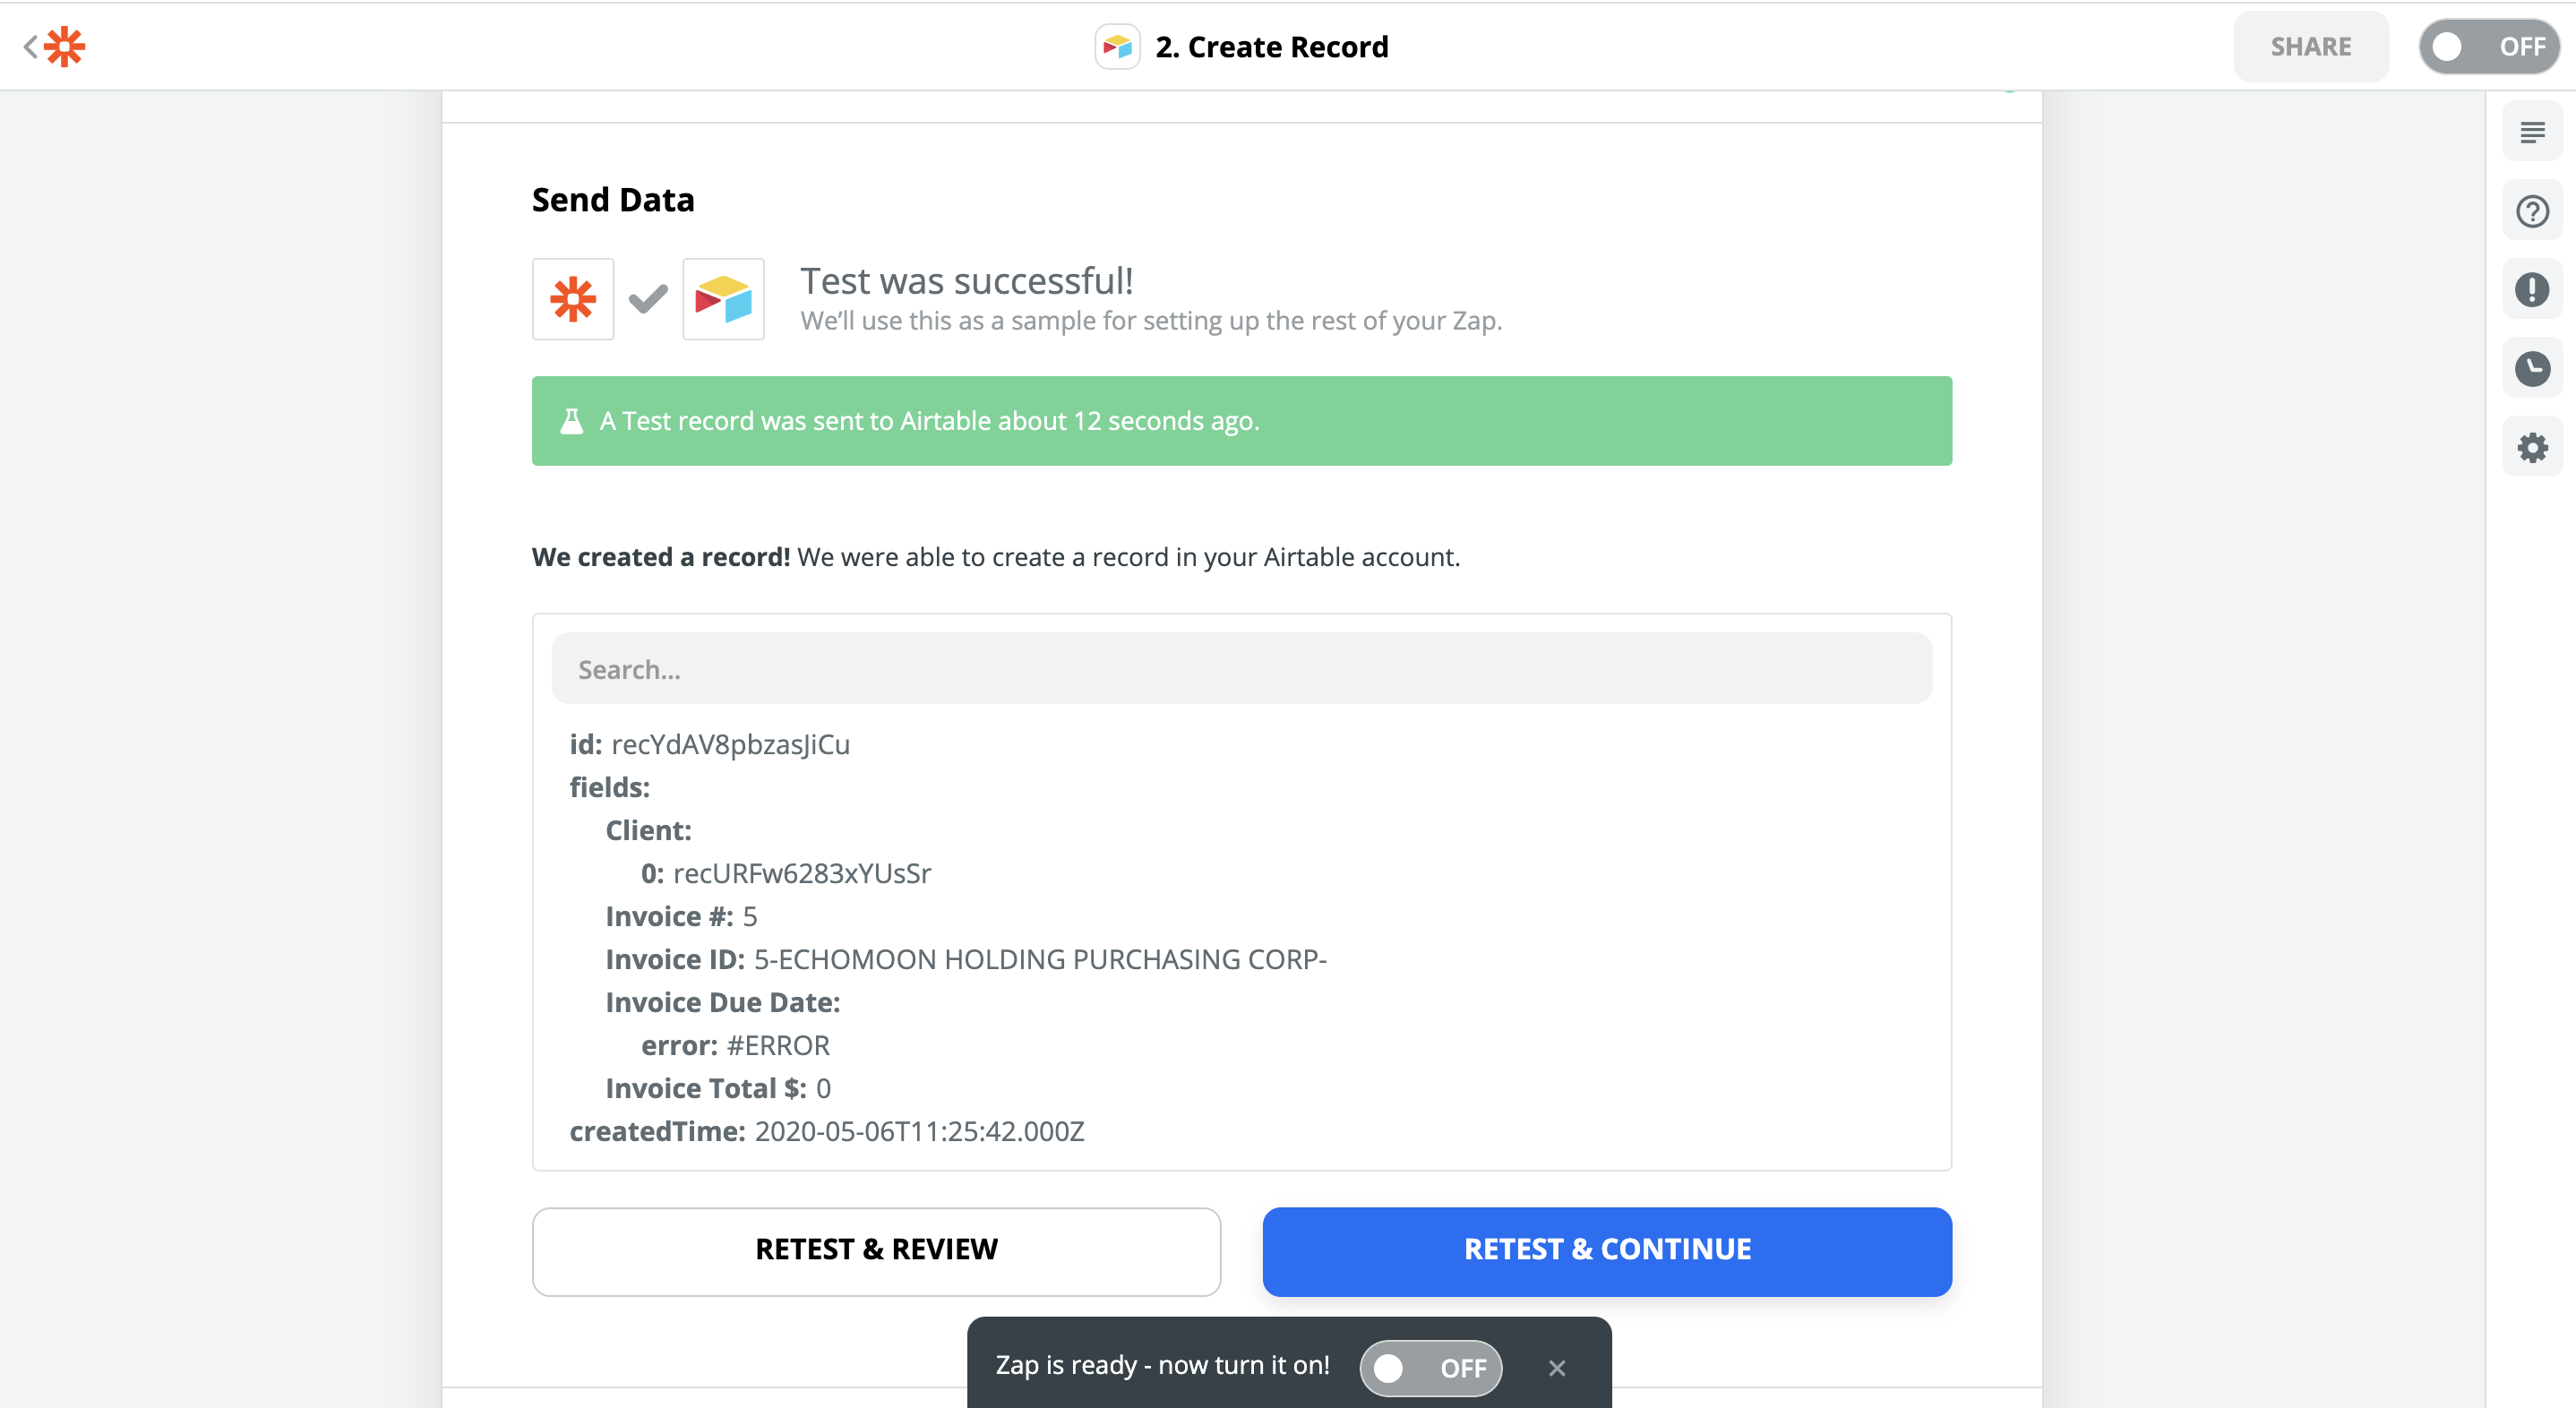Click the Share button

tap(2309, 47)
